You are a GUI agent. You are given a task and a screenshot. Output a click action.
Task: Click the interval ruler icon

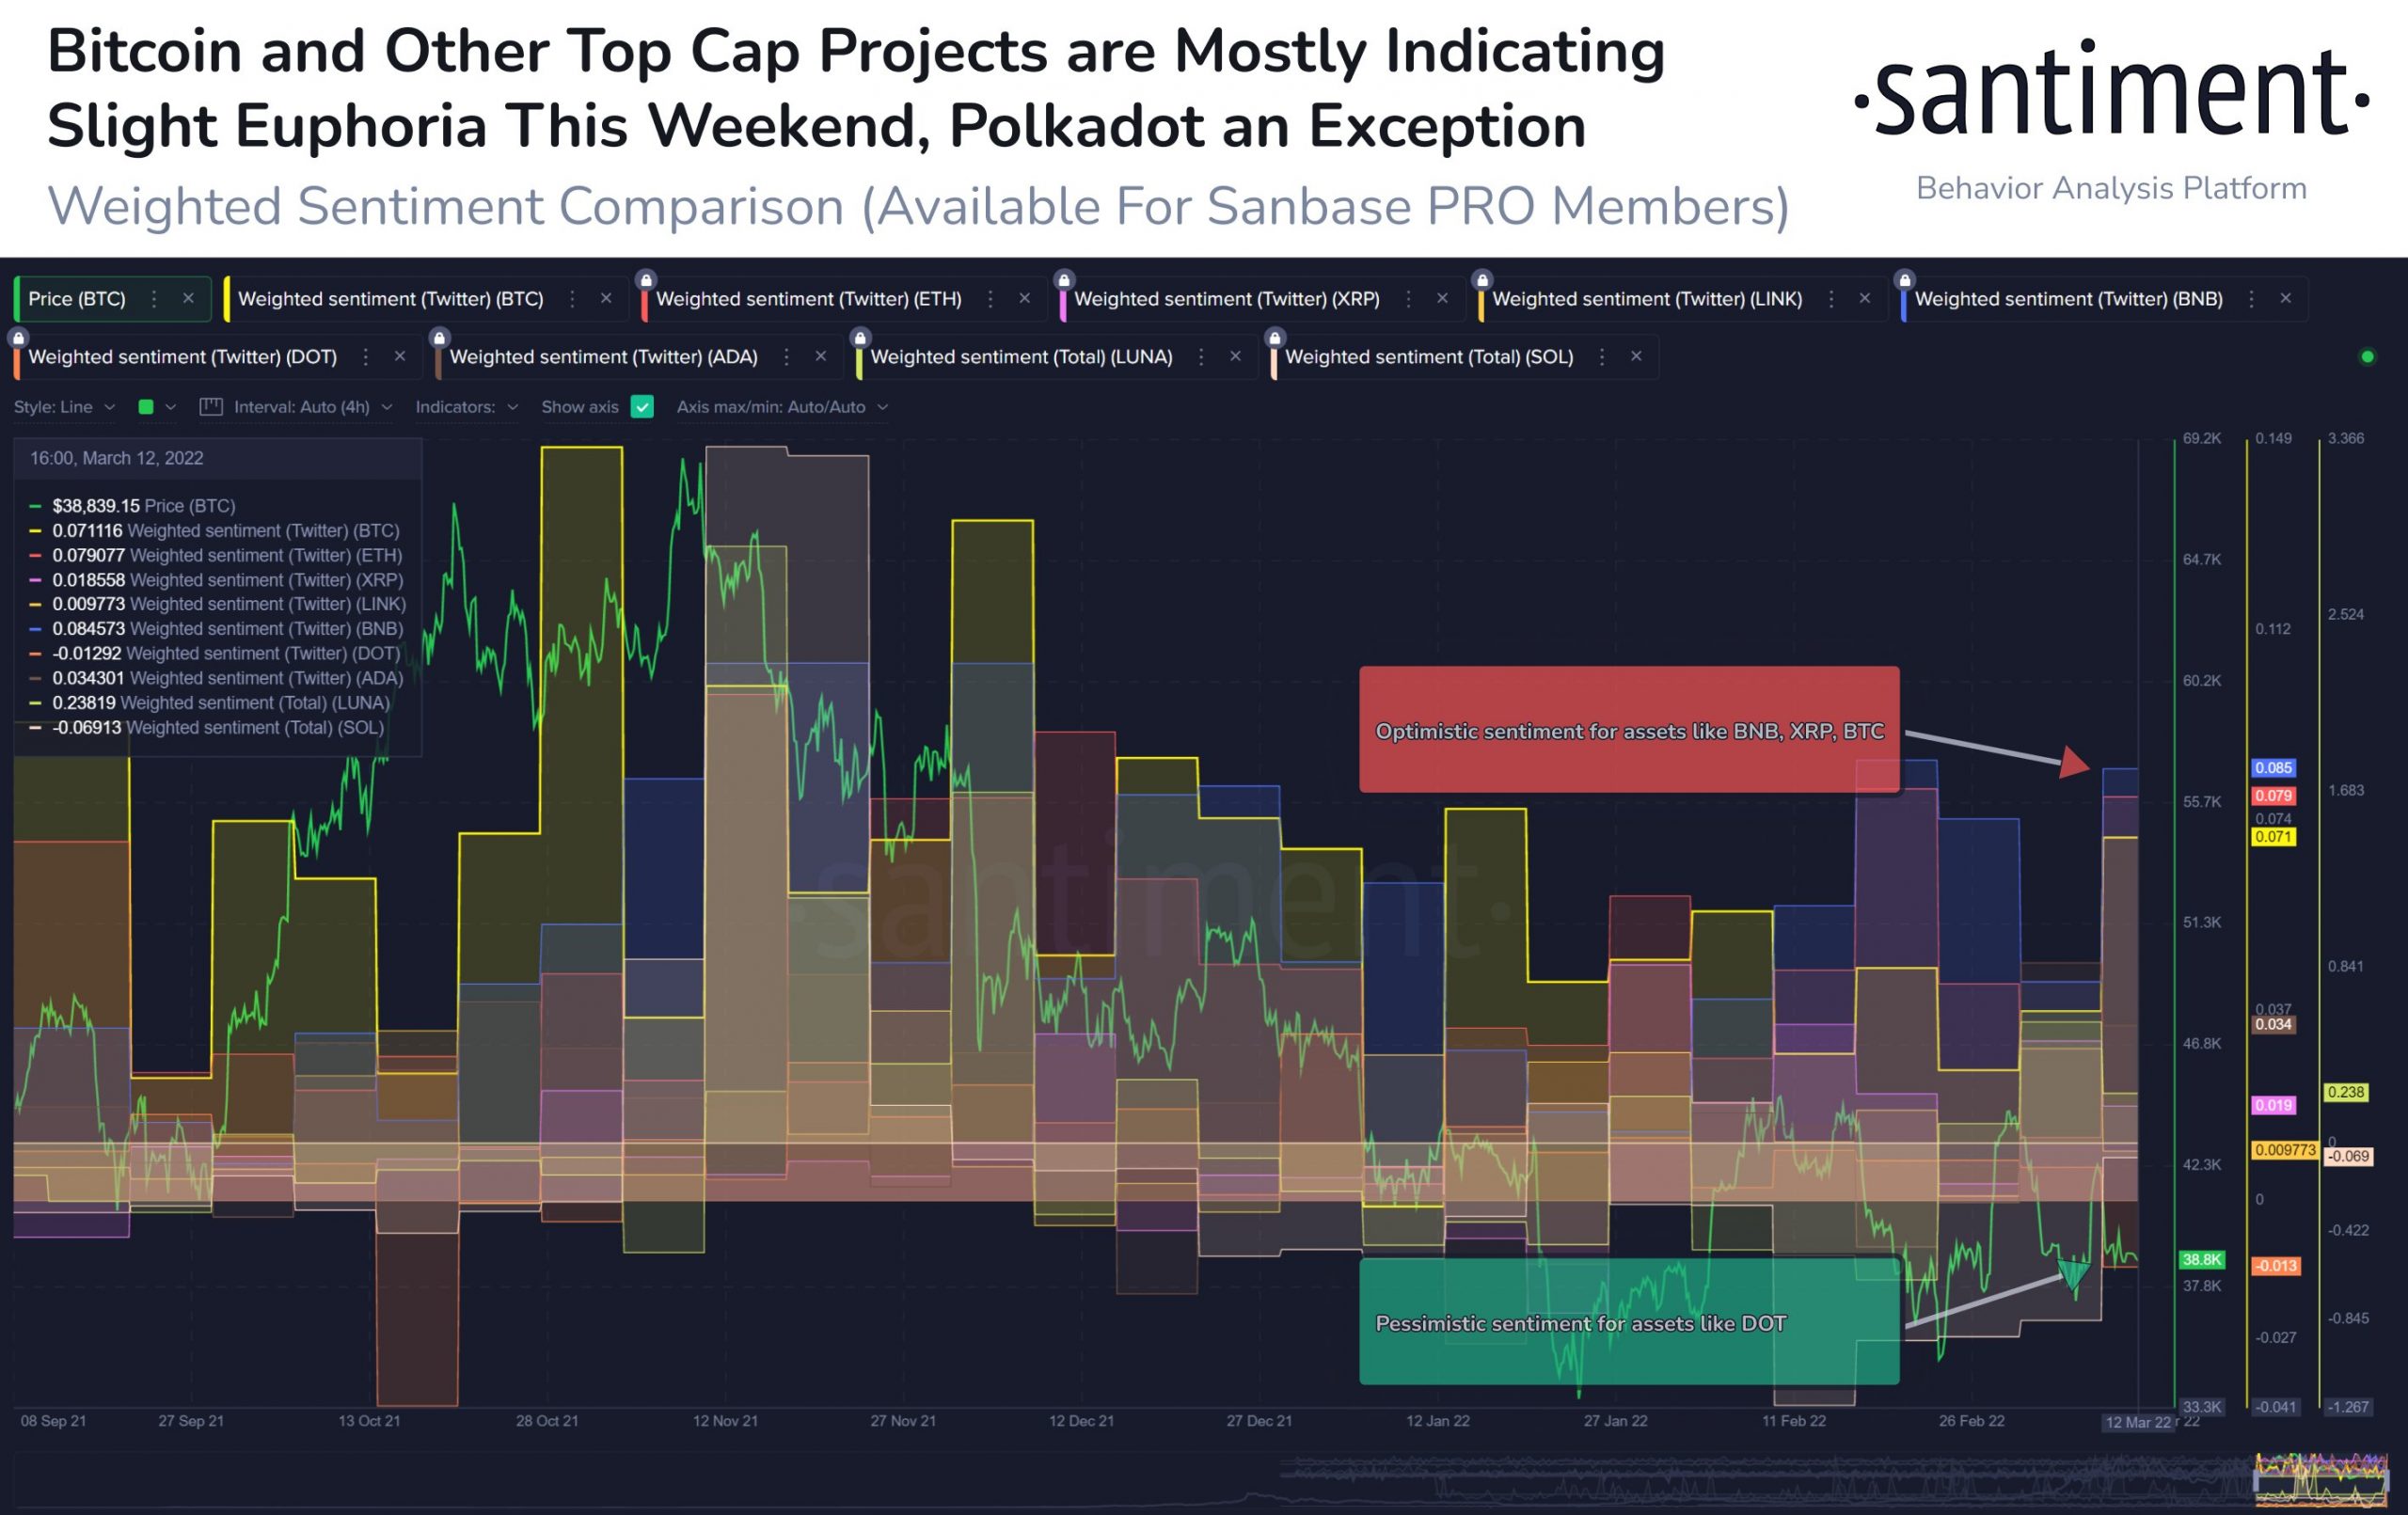pyautogui.click(x=210, y=407)
